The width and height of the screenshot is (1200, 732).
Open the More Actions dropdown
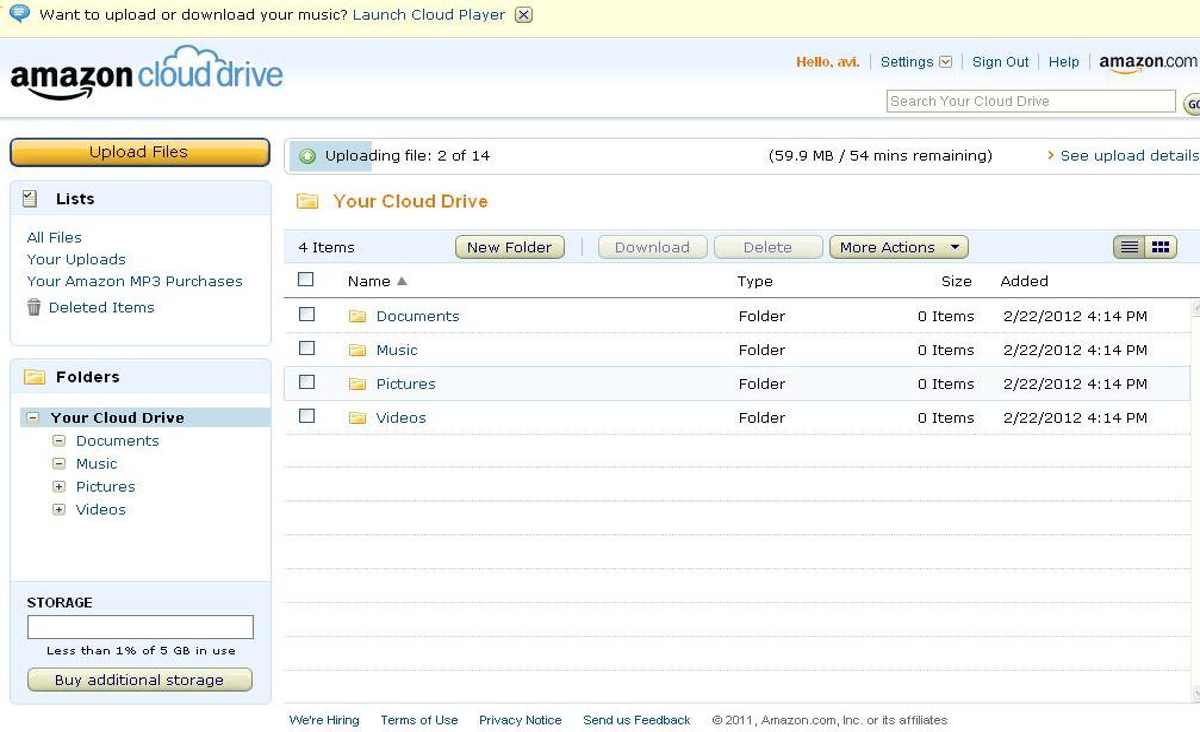[x=898, y=247]
